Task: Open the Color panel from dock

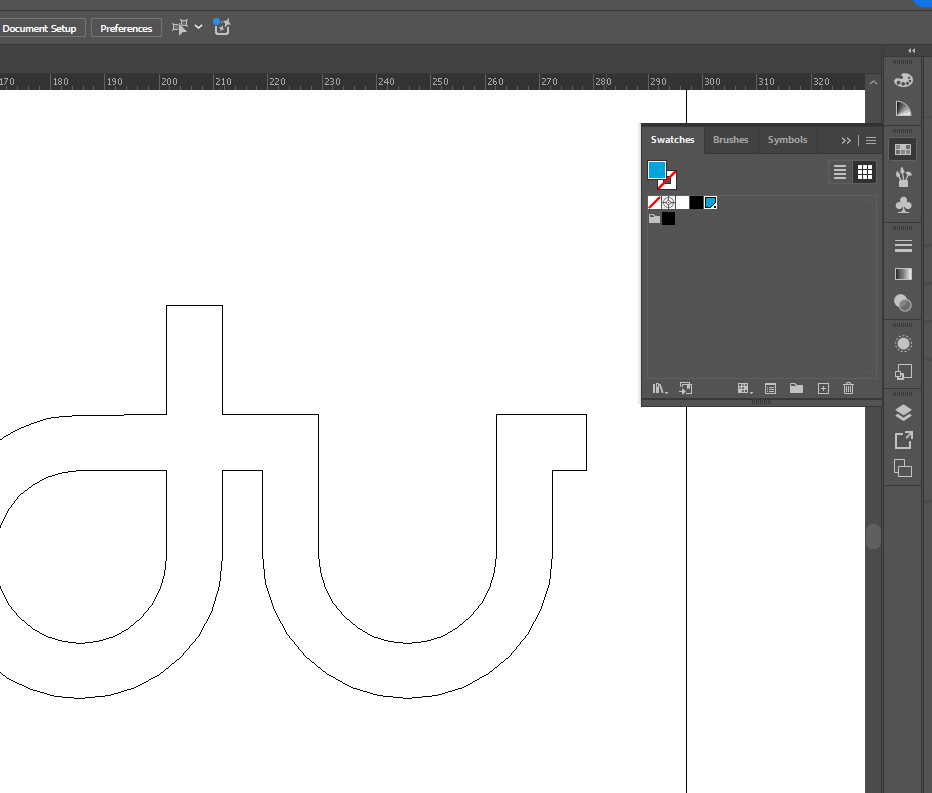Action: (x=903, y=80)
